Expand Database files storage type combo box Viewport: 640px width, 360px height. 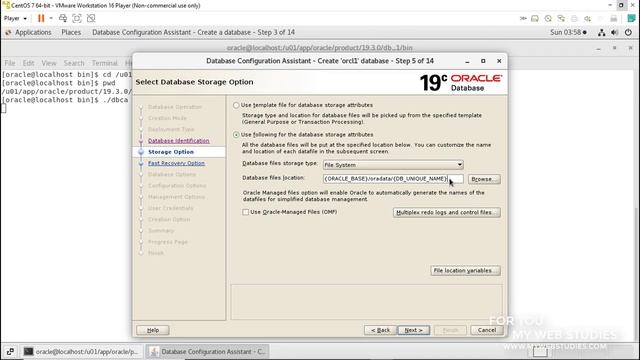point(393,165)
